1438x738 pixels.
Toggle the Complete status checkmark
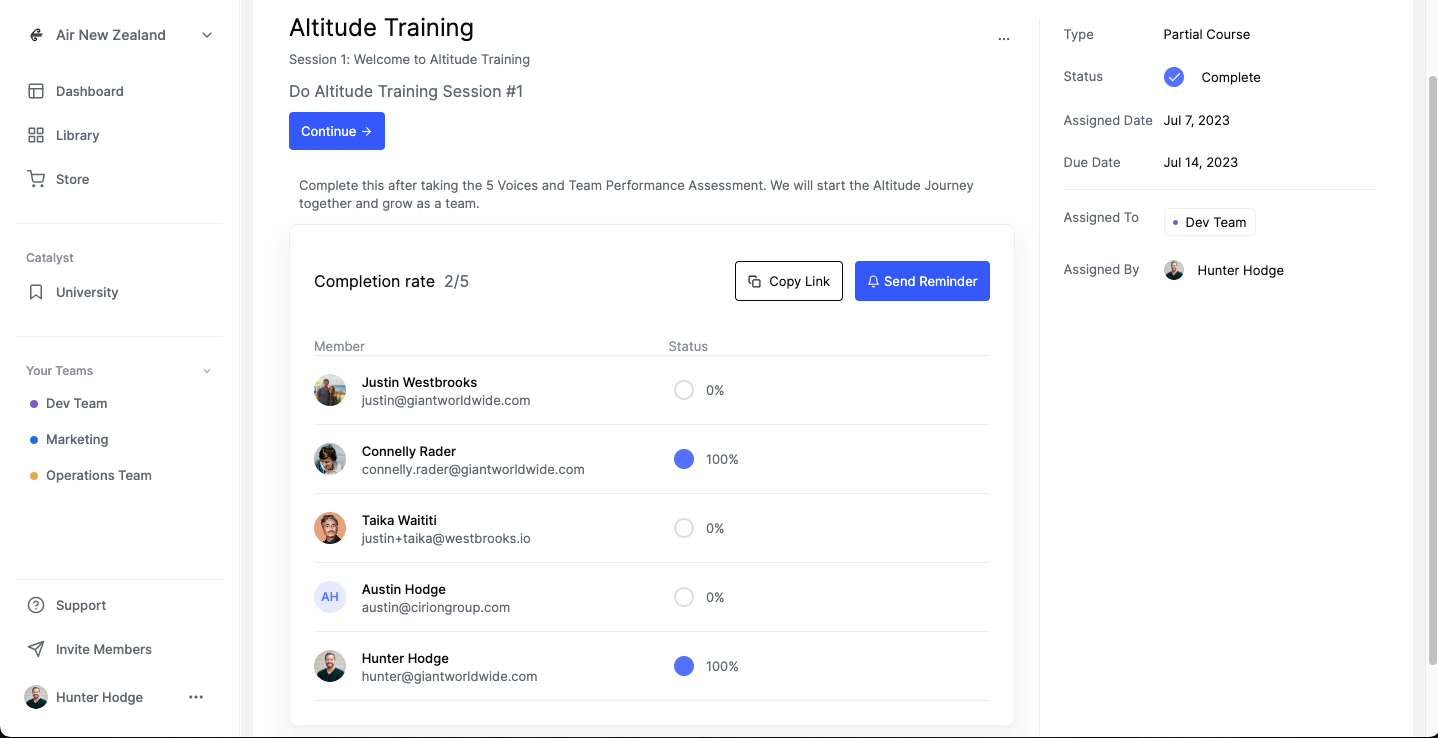(x=1174, y=77)
